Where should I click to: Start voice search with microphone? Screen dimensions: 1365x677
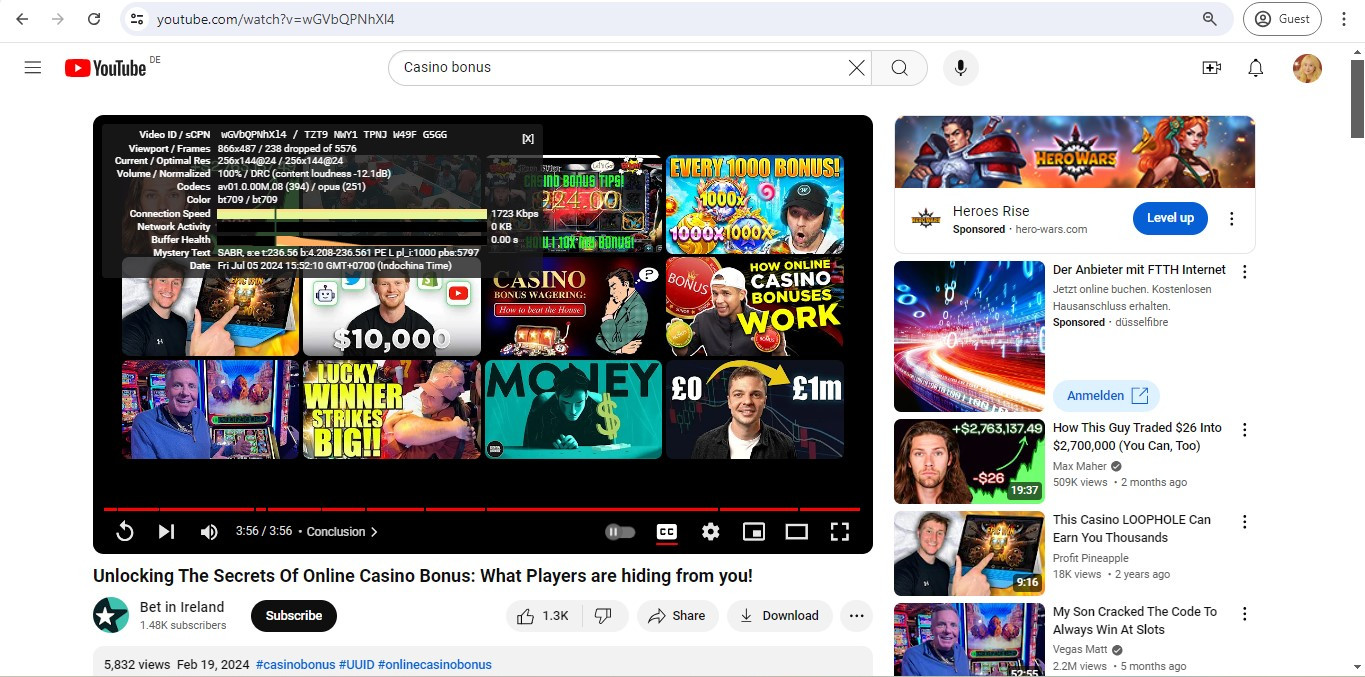[960, 68]
